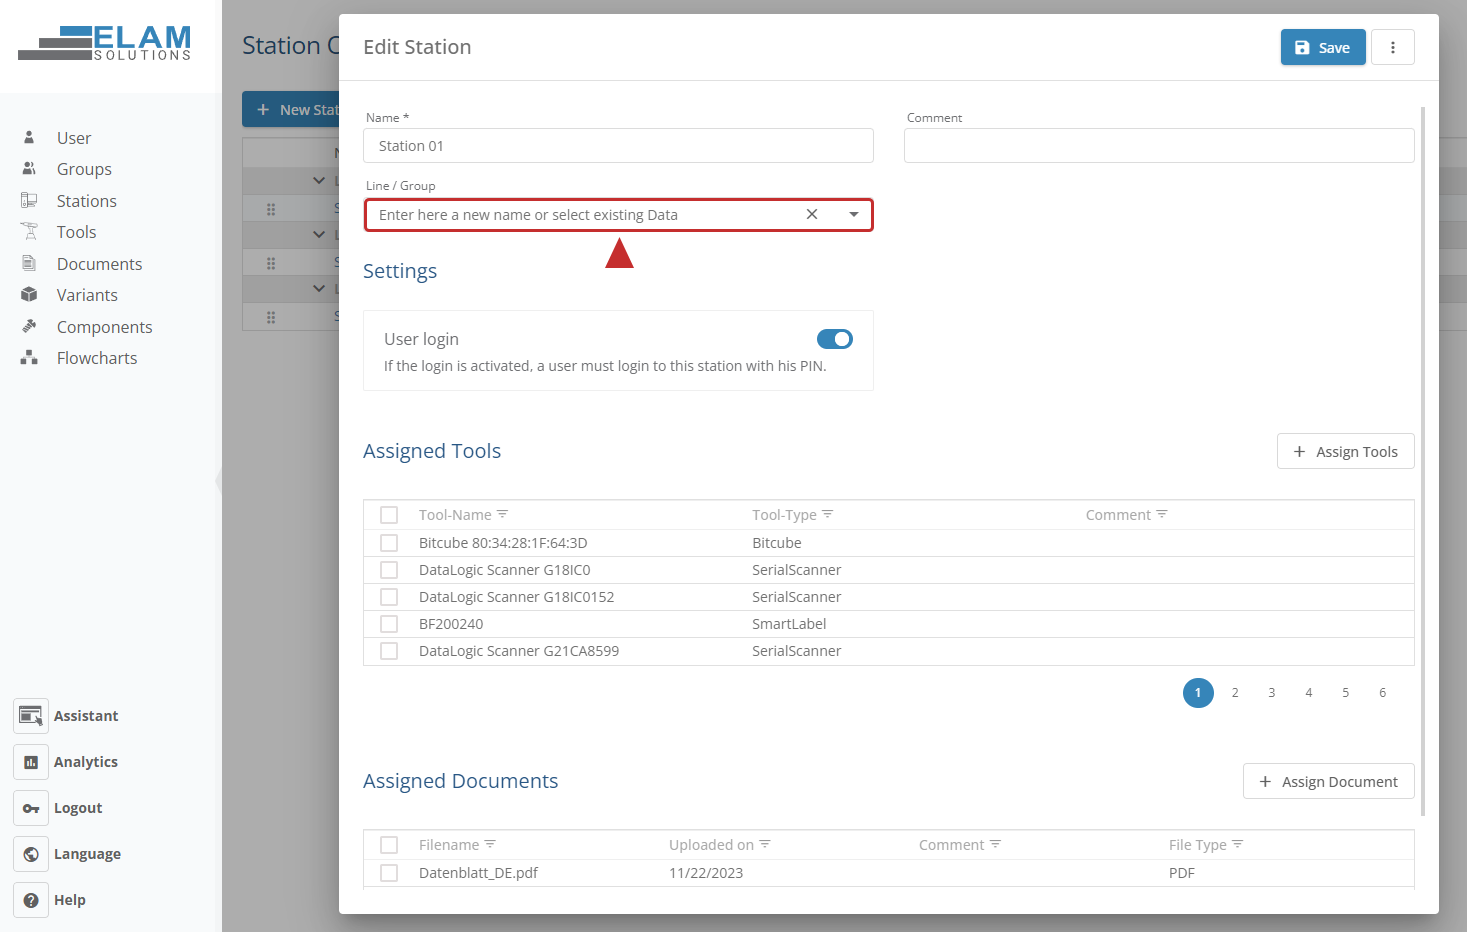
Task: Open the Variants section via its box icon
Action: [31, 294]
